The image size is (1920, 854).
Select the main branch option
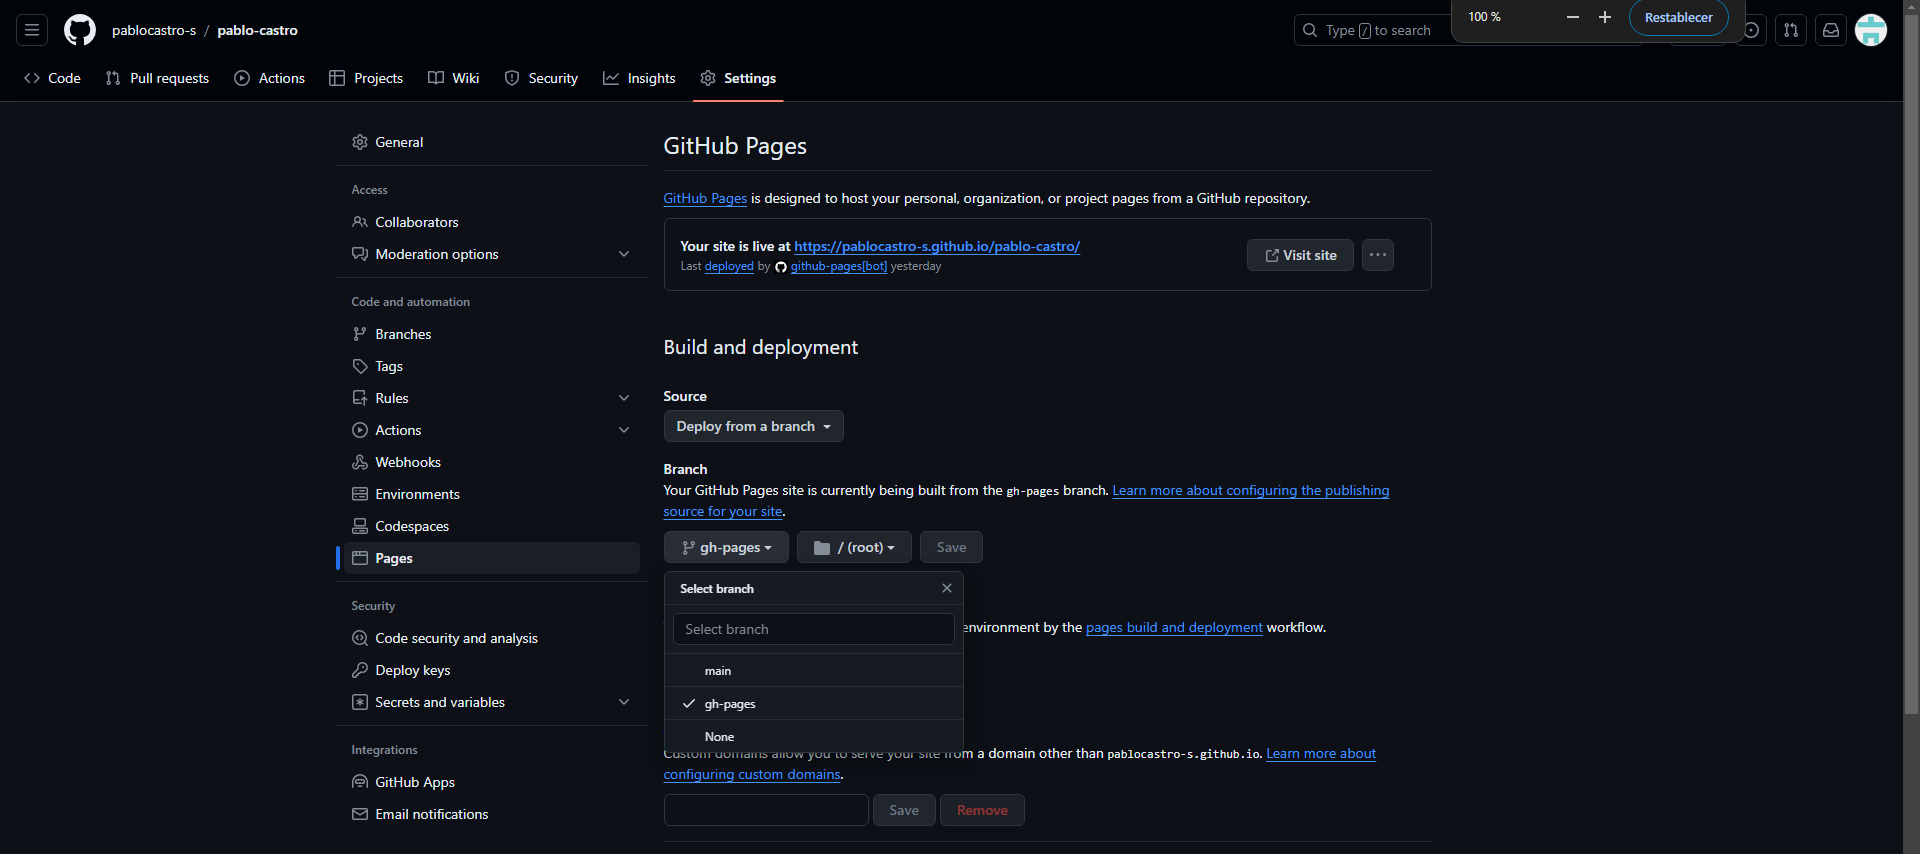(814, 670)
